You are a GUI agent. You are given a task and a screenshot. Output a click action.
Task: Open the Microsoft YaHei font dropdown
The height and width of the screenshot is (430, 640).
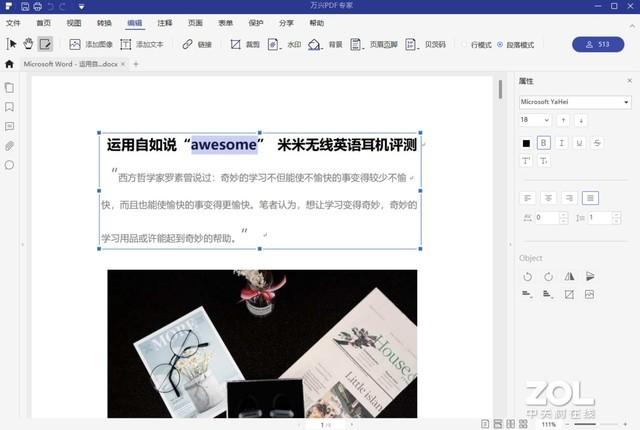tap(575, 102)
